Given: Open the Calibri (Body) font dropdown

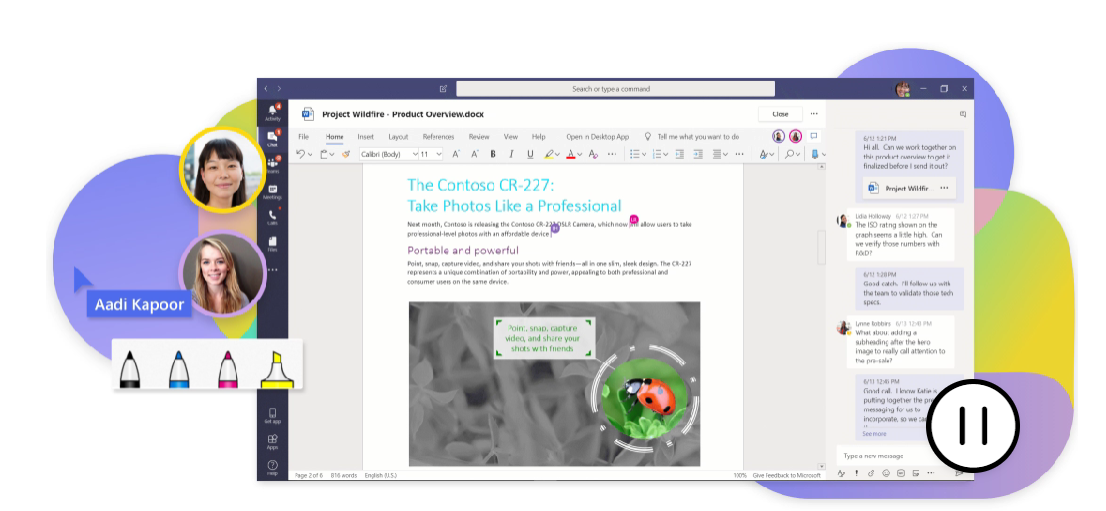Looking at the screenshot, I should pyautogui.click(x=386, y=154).
